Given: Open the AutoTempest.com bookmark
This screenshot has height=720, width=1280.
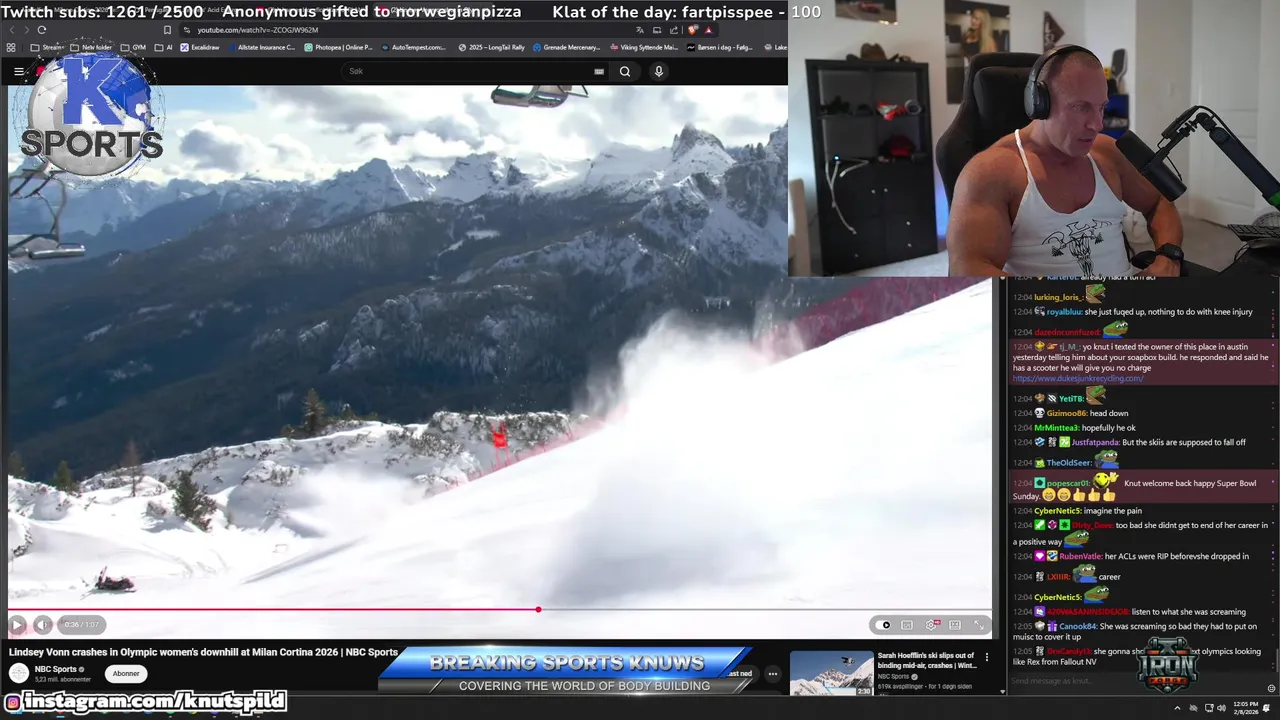Looking at the screenshot, I should (x=413, y=47).
